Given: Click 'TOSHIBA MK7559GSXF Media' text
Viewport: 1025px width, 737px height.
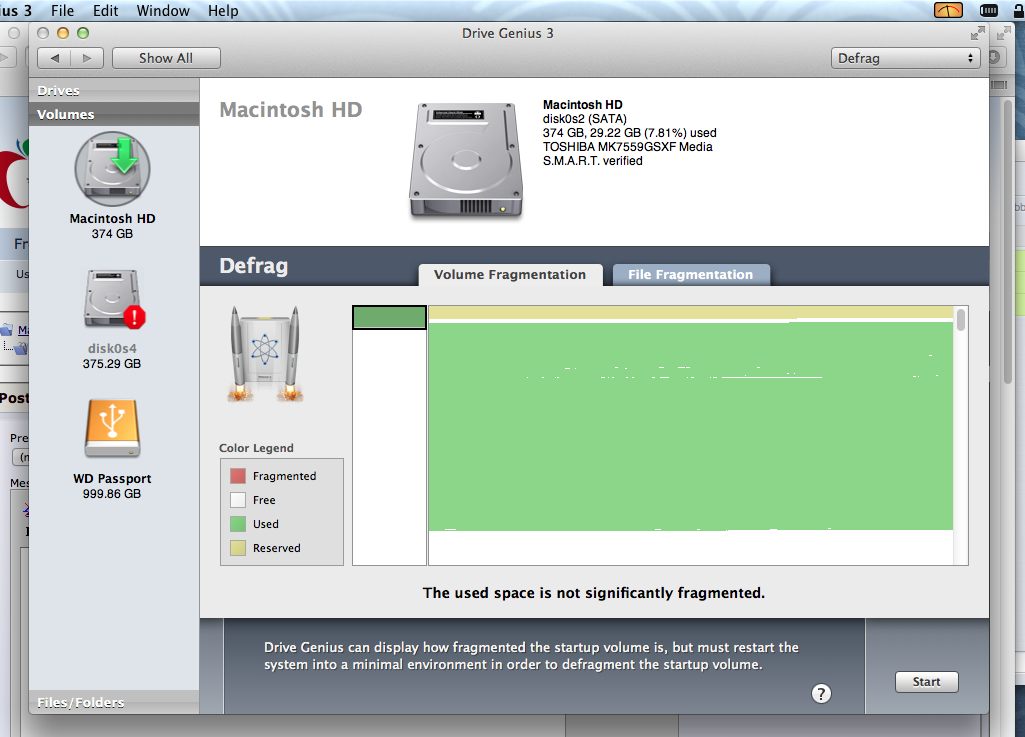Looking at the screenshot, I should (628, 146).
